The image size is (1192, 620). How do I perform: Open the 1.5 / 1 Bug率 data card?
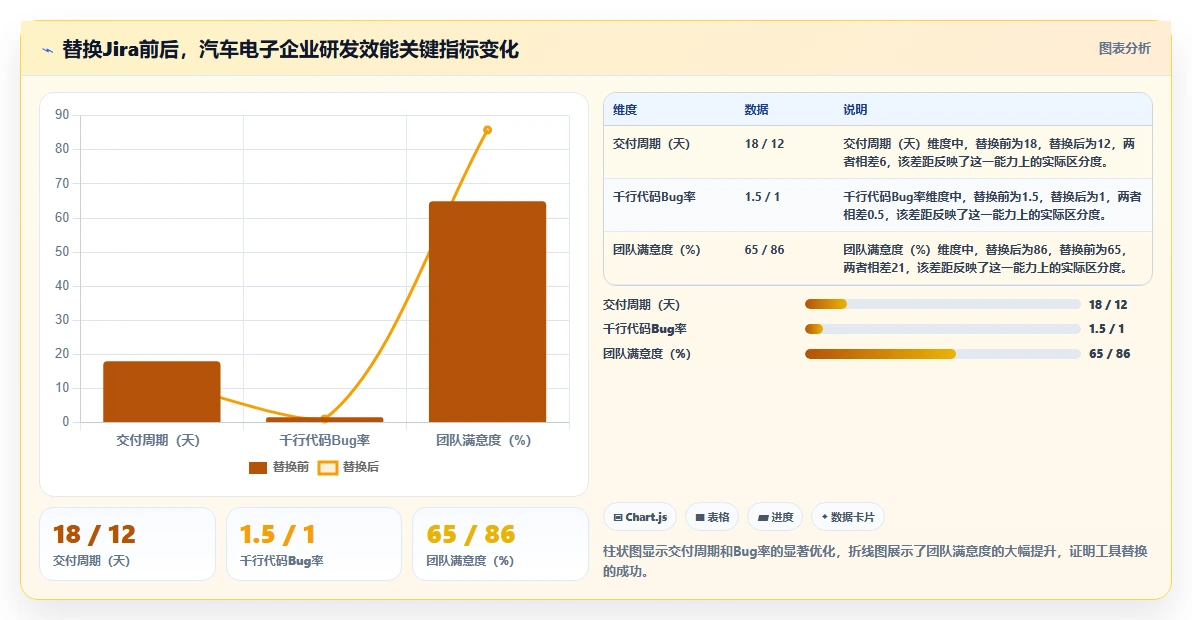pos(314,544)
